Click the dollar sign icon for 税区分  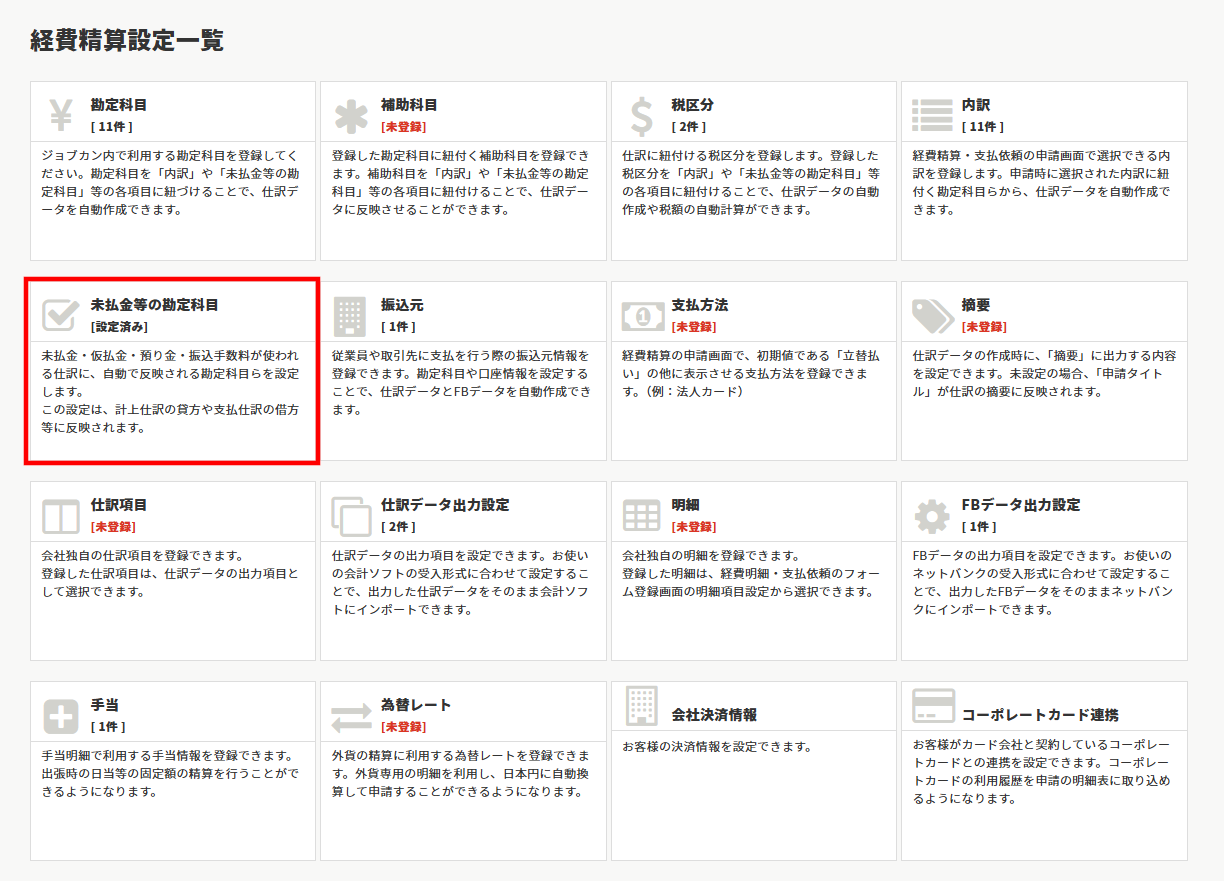pos(641,115)
